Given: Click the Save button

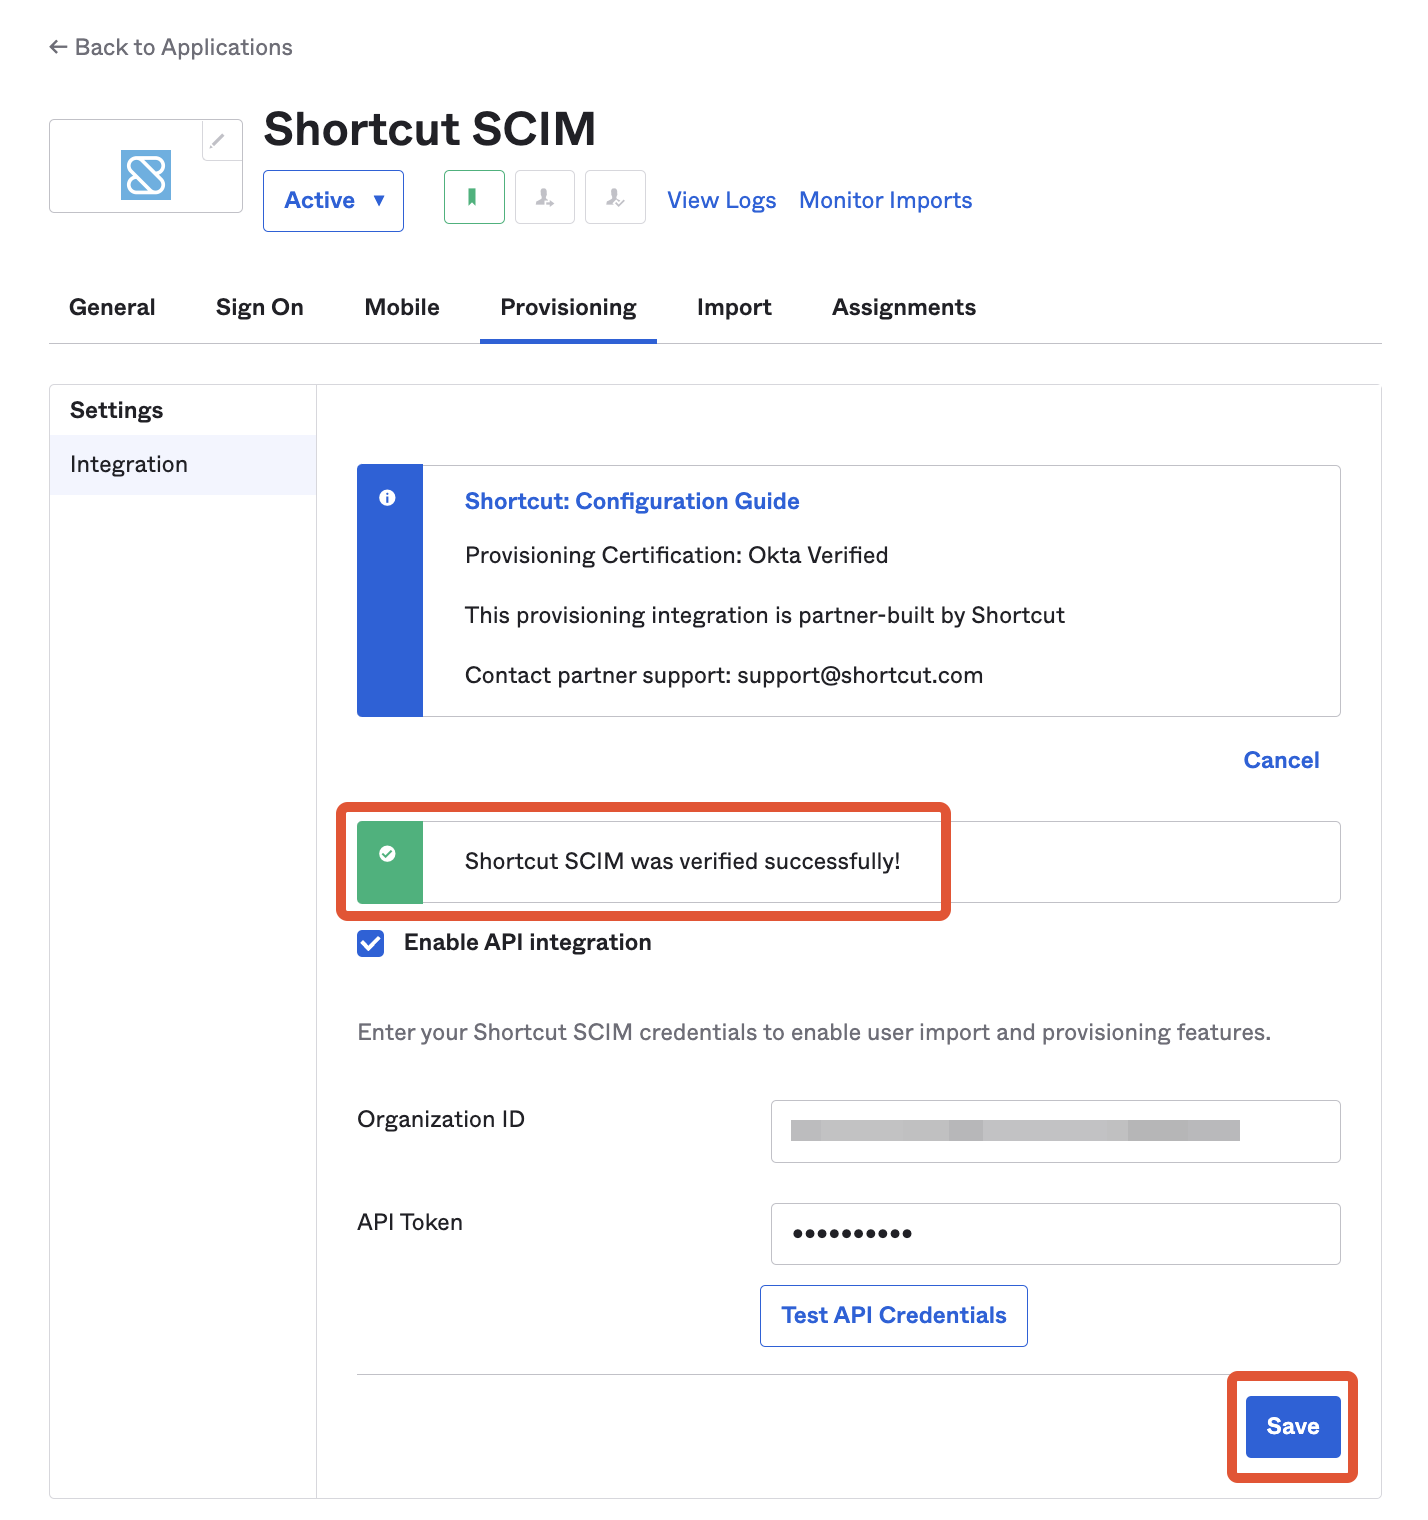Looking at the screenshot, I should pyautogui.click(x=1293, y=1427).
